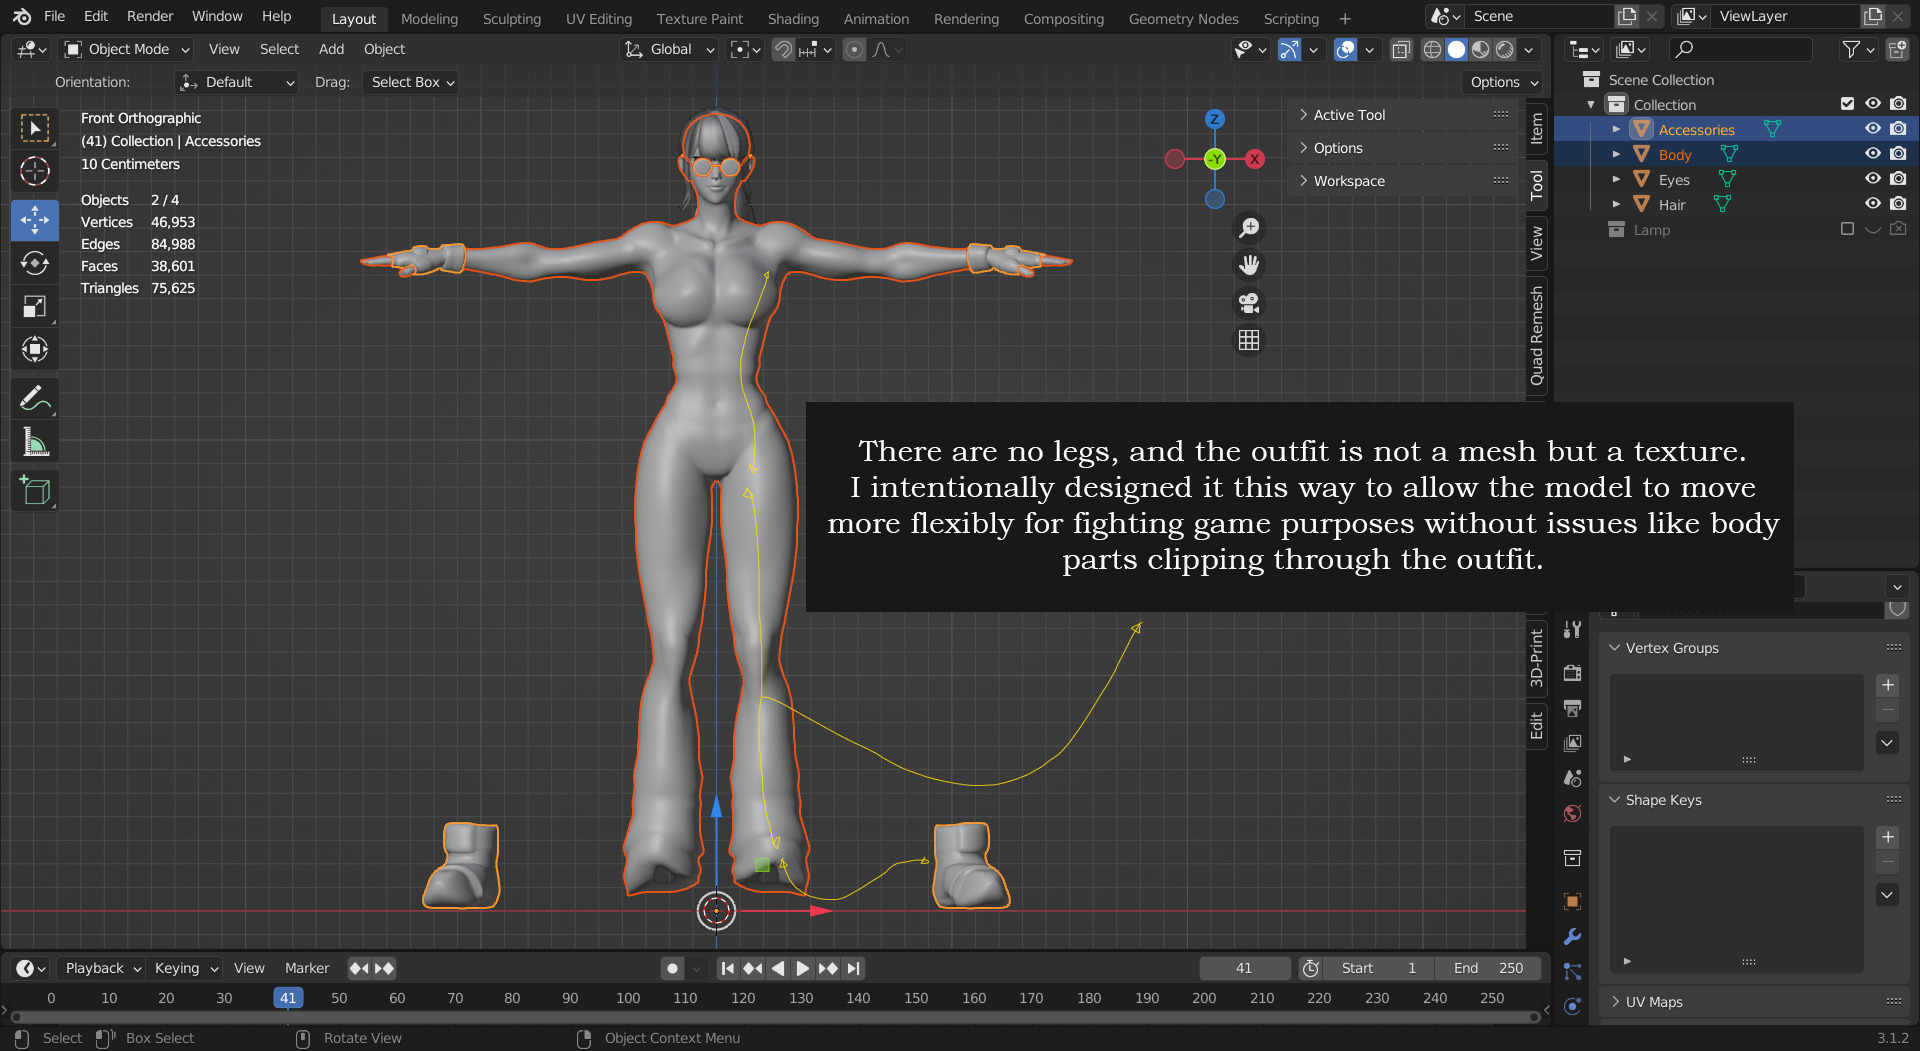Choose the Move tool
The image size is (1920, 1051).
[35, 220]
